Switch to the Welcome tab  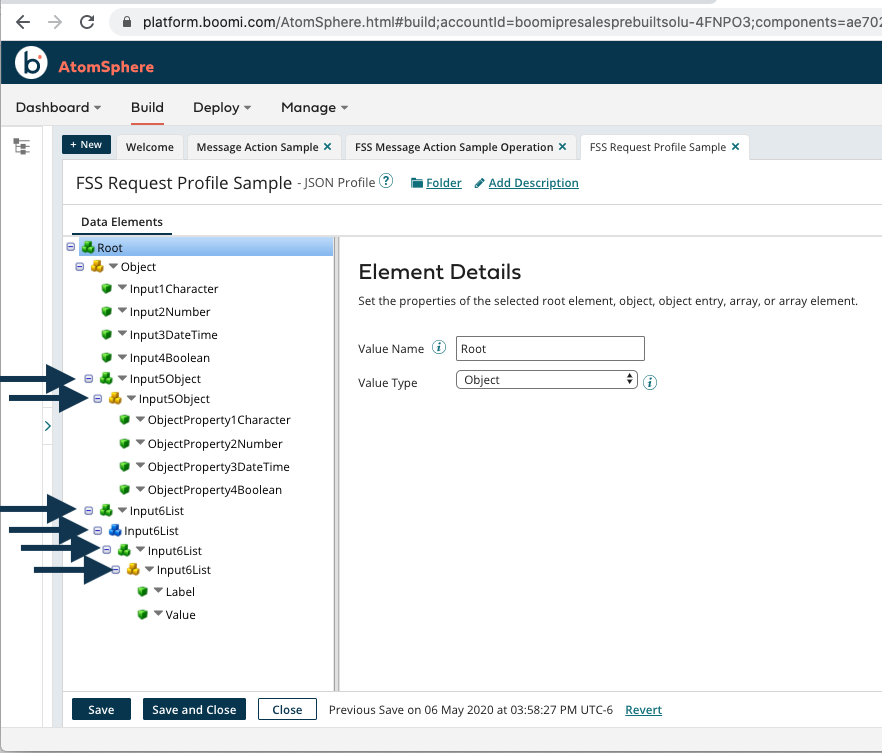150,147
